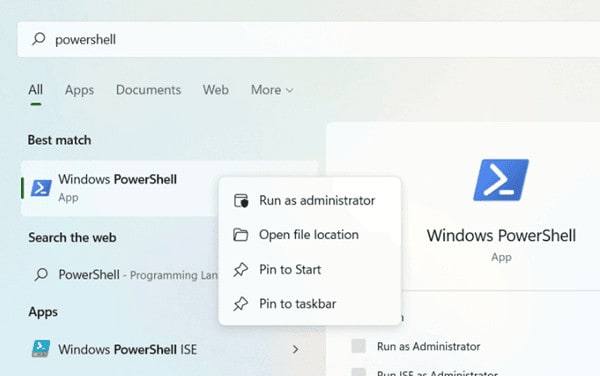Expand Windows PowerShell ISE chevron arrow
The width and height of the screenshot is (600, 376).
pyautogui.click(x=295, y=349)
